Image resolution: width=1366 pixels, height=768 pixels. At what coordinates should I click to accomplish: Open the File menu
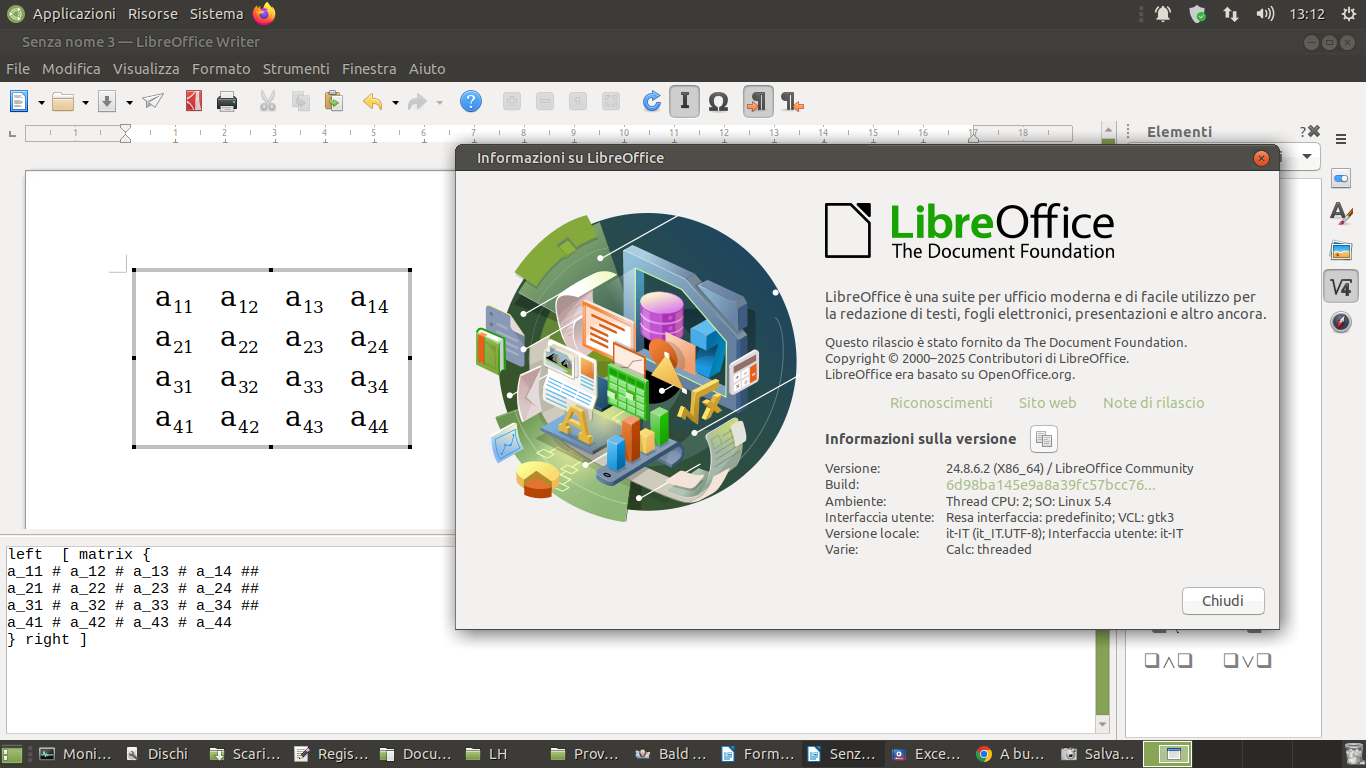(x=18, y=69)
